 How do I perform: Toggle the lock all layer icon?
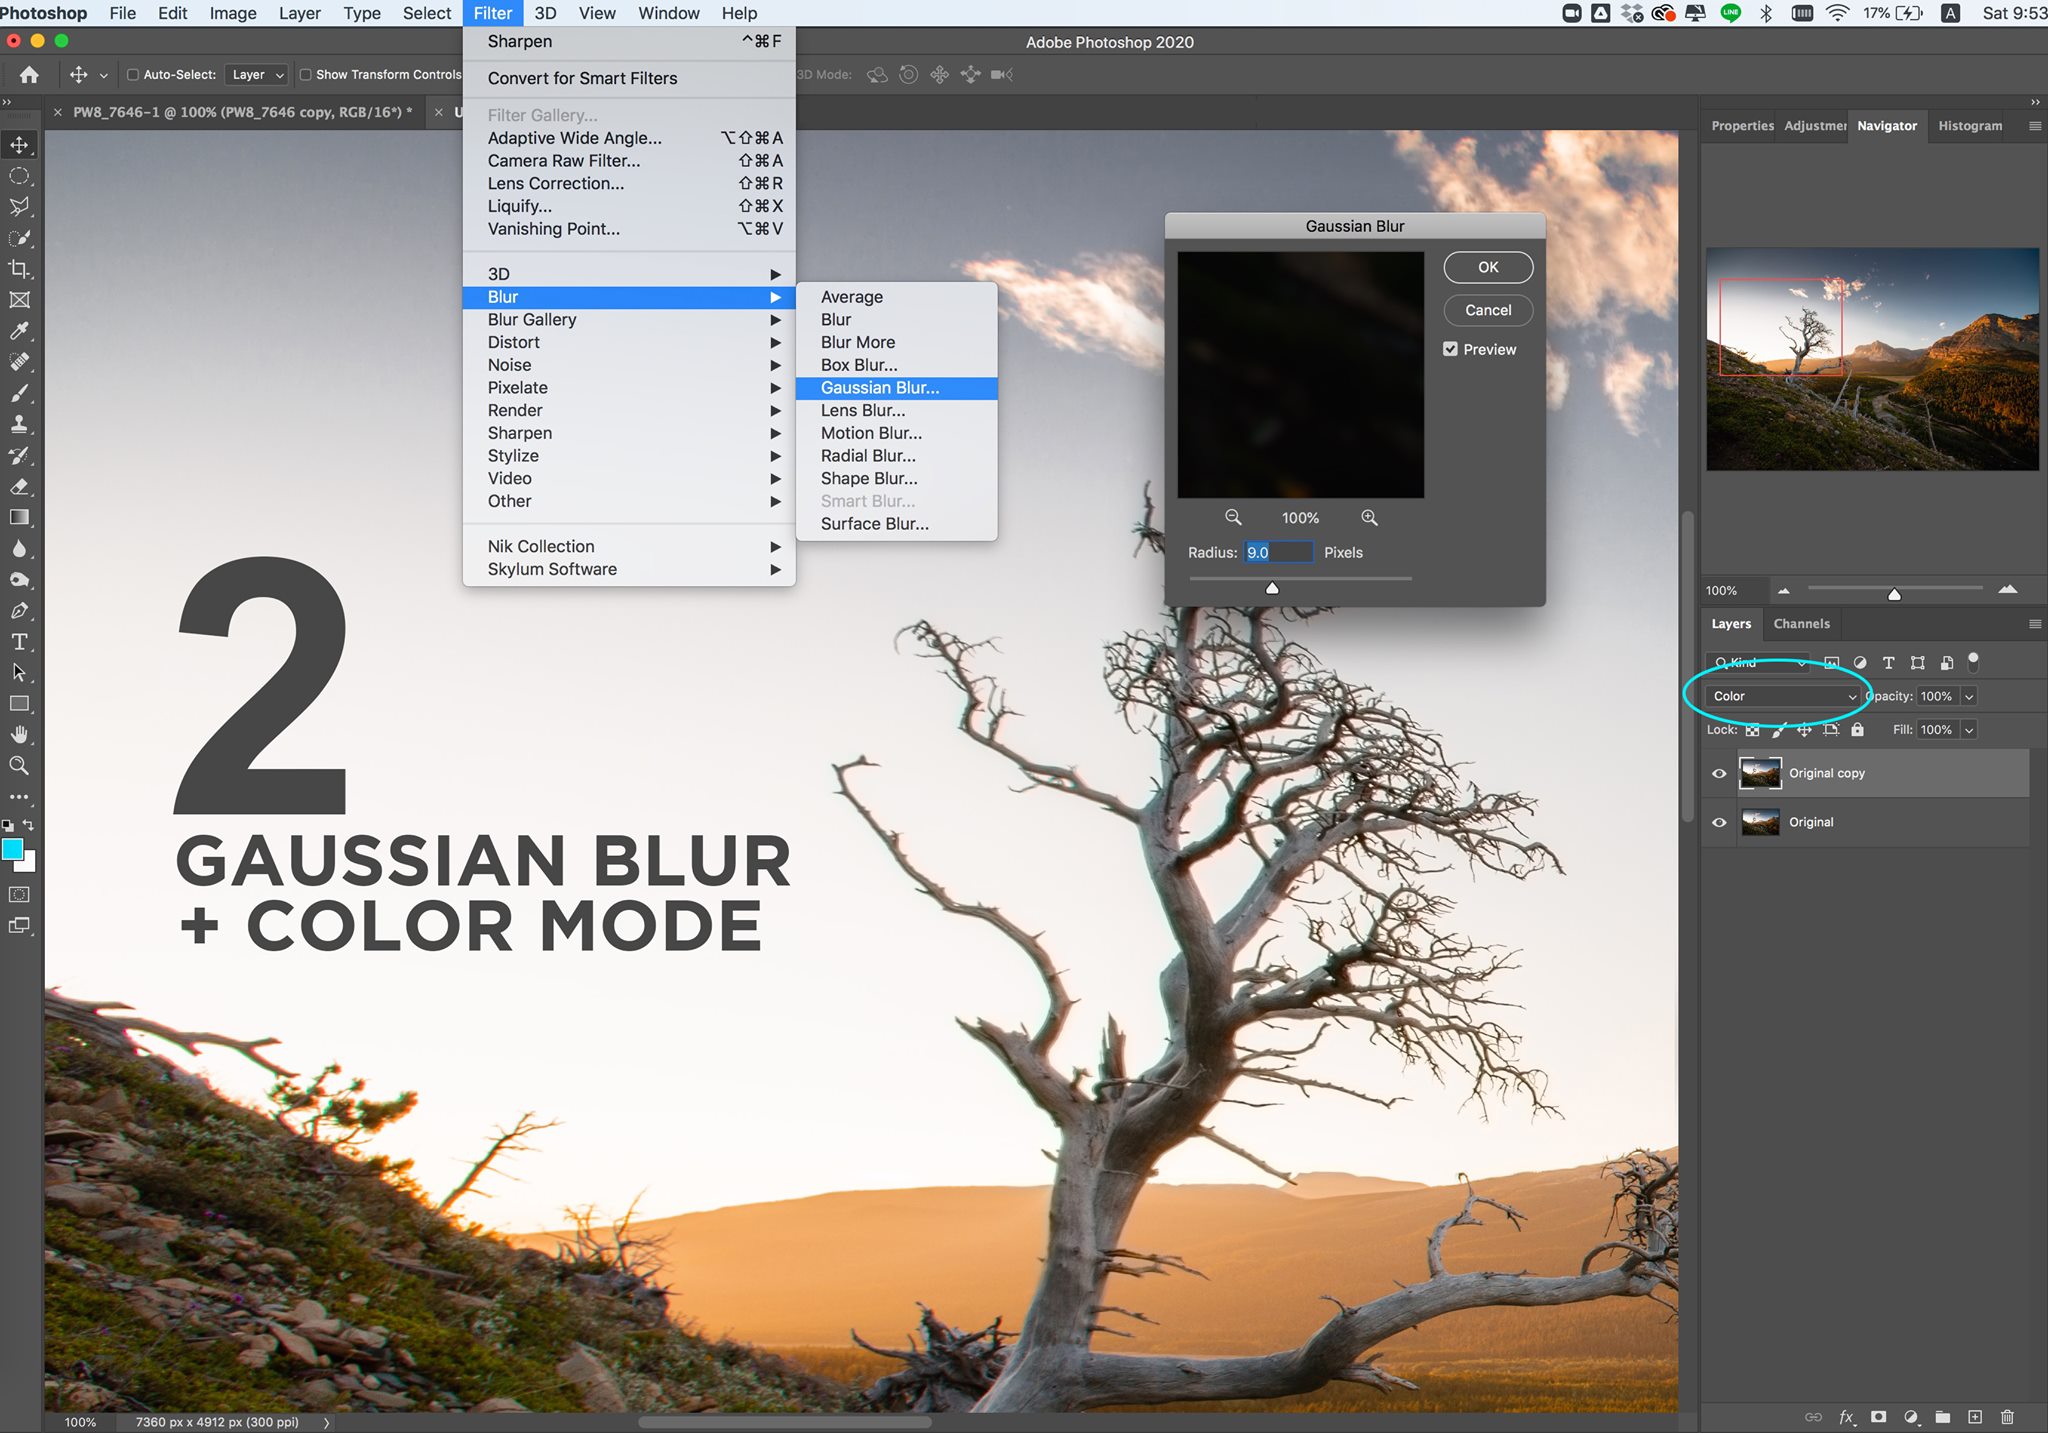click(x=1857, y=730)
